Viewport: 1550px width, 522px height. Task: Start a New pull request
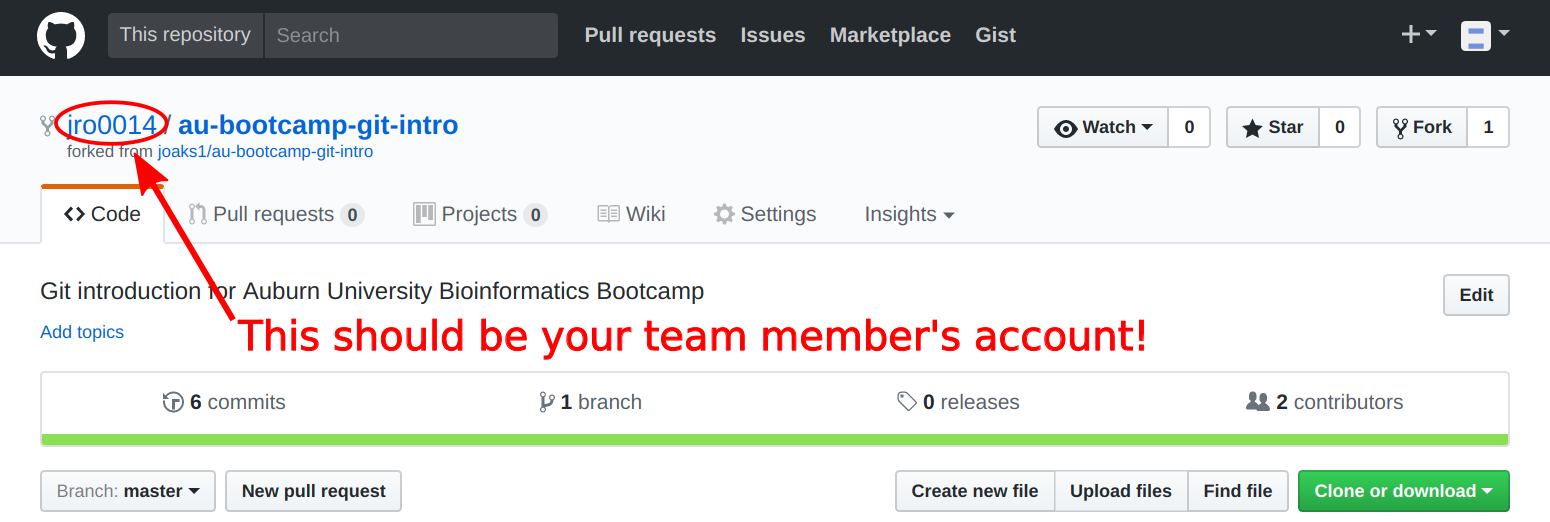[x=313, y=491]
